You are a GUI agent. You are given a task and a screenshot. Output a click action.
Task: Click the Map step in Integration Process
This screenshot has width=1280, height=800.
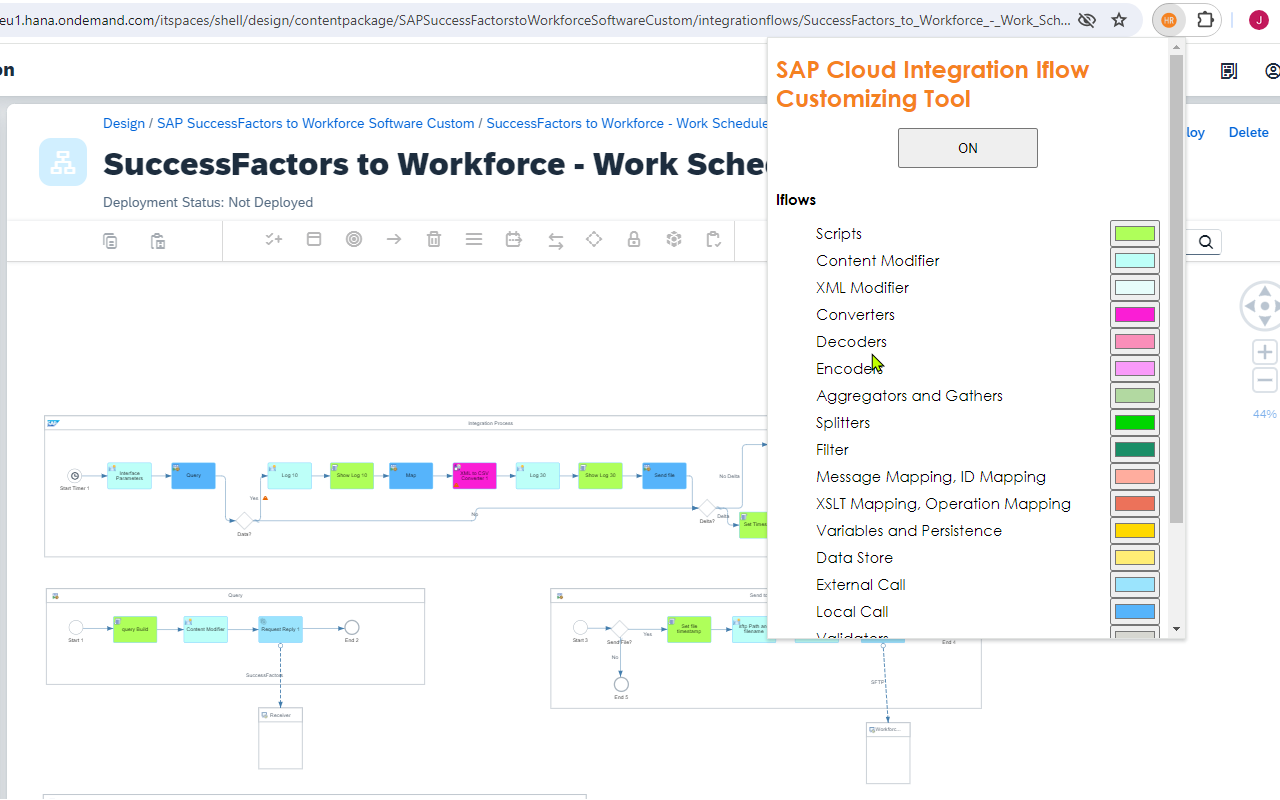click(411, 475)
